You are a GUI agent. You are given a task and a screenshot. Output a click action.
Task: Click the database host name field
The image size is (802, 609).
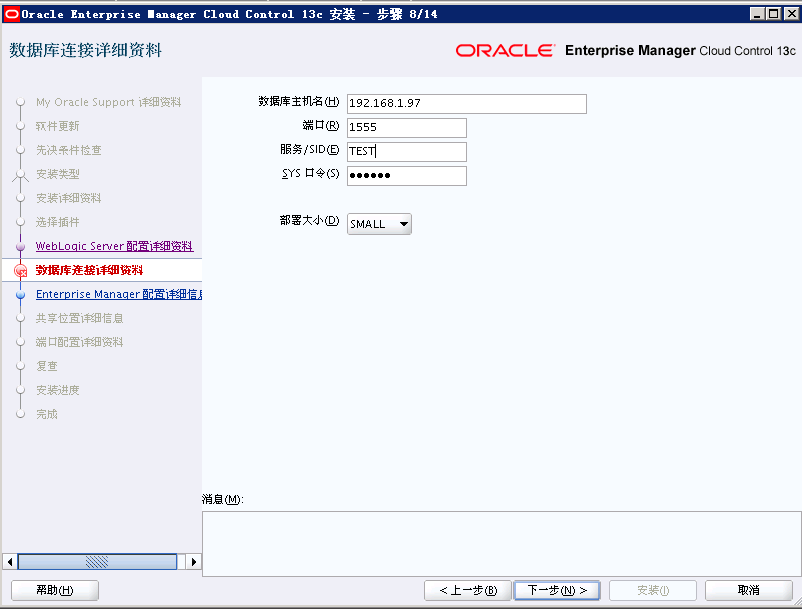pyautogui.click(x=466, y=103)
